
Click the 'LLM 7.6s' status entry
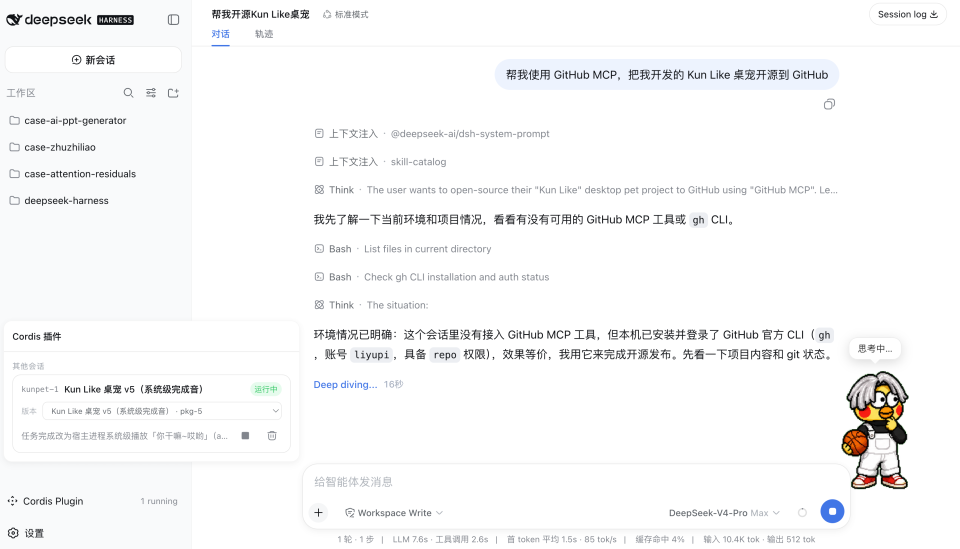pyautogui.click(x=410, y=539)
